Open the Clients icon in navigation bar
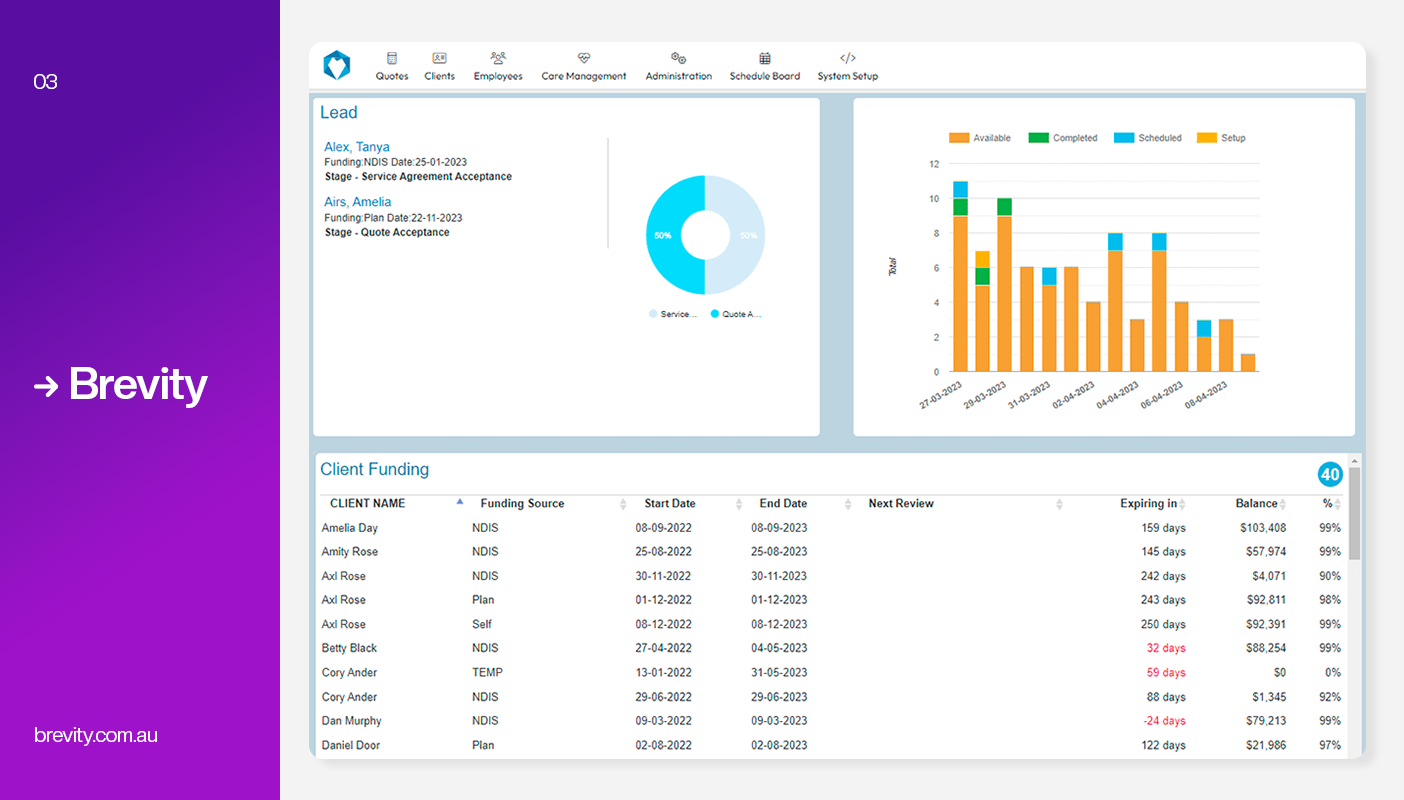This screenshot has width=1404, height=800. point(439,59)
